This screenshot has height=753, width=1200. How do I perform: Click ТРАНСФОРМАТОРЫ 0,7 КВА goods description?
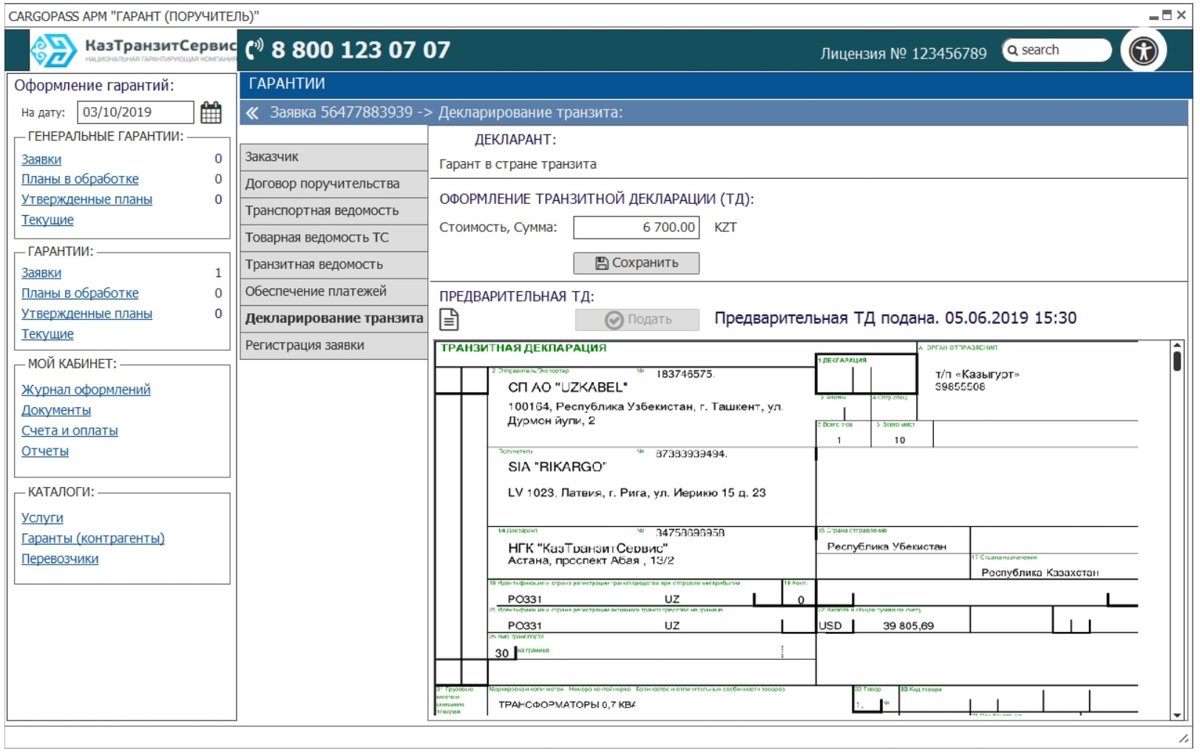pos(567,705)
